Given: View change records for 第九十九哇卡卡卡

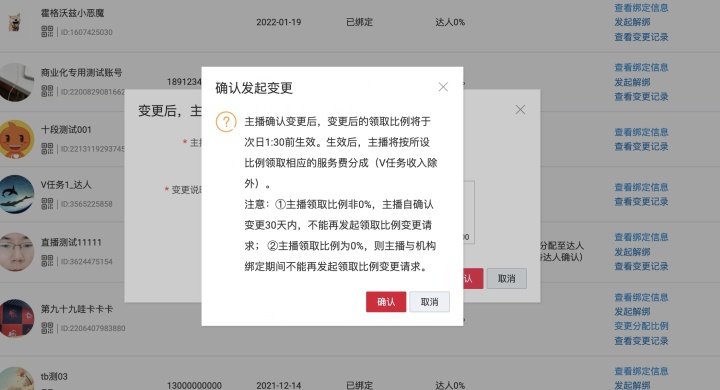Looking at the screenshot, I should click(641, 341).
